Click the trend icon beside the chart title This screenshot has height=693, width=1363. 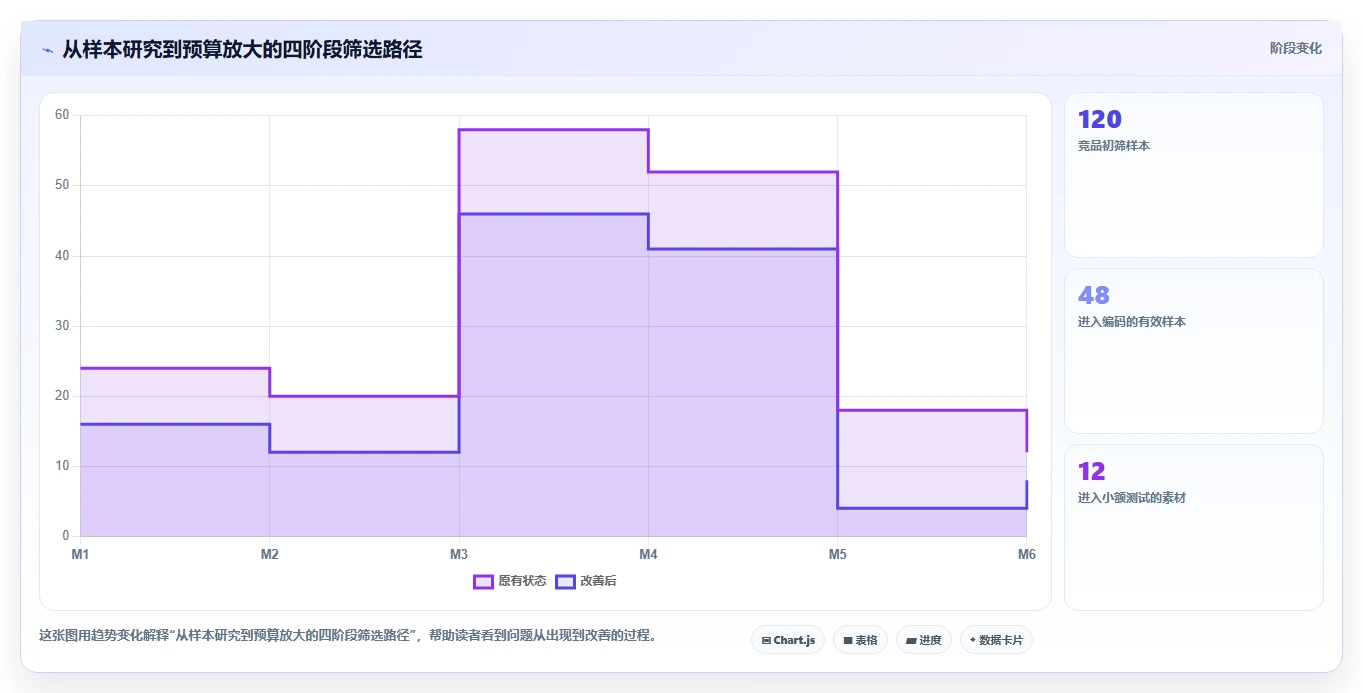[x=47, y=50]
